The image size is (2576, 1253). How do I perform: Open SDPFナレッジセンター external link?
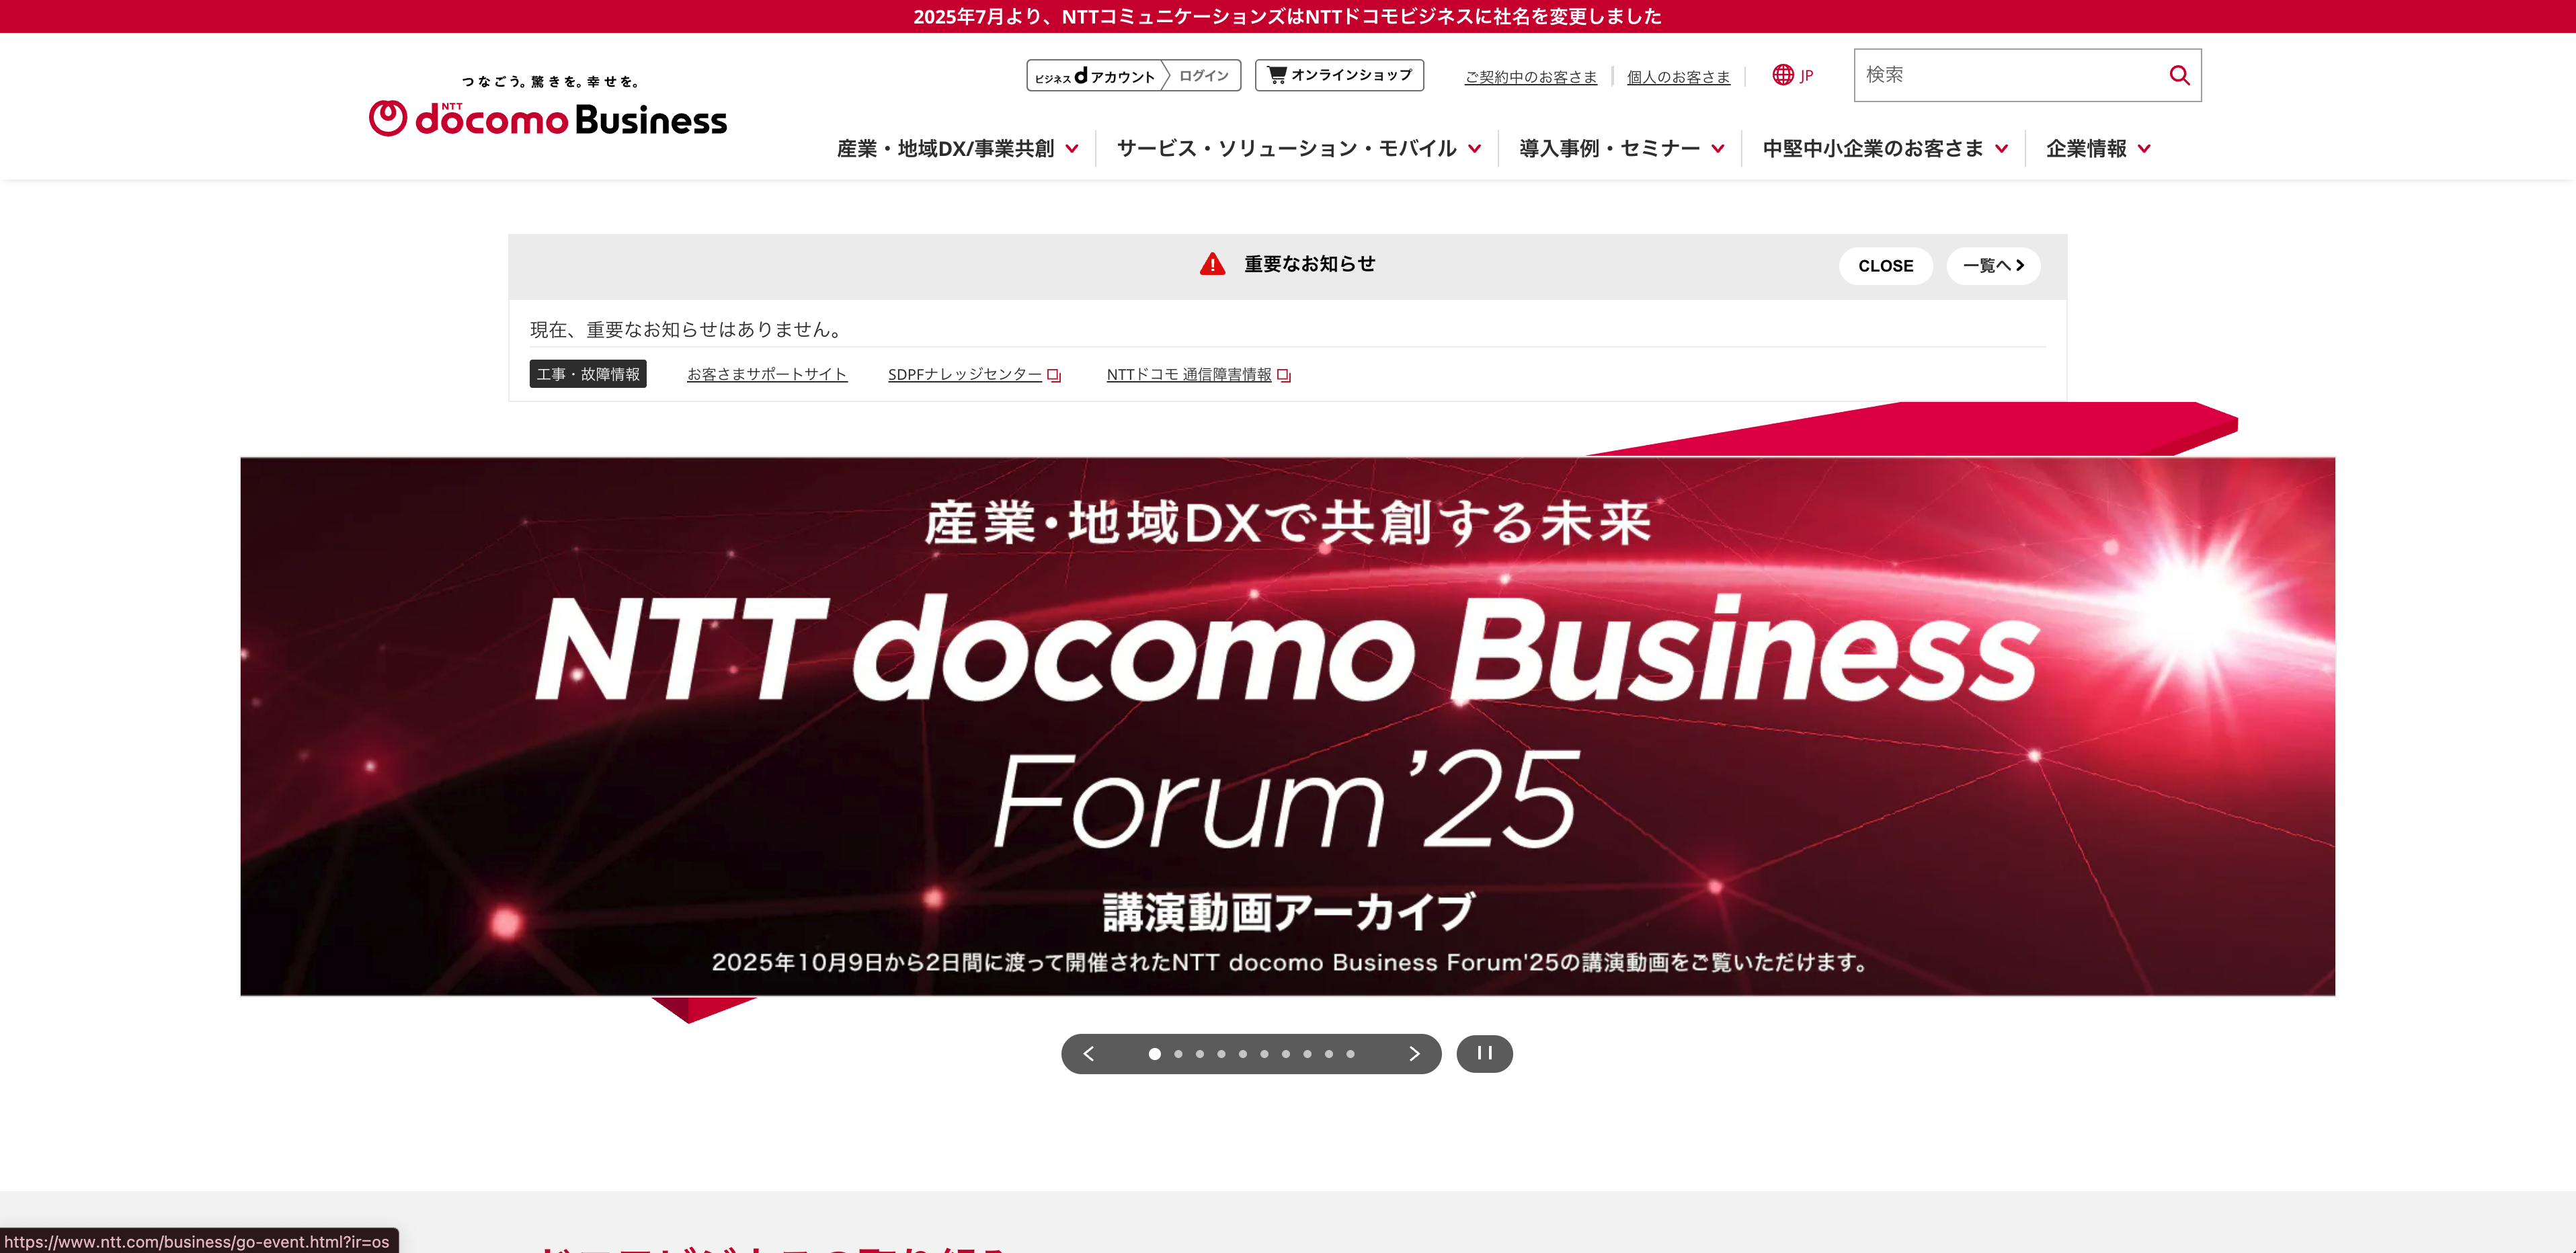coord(974,375)
